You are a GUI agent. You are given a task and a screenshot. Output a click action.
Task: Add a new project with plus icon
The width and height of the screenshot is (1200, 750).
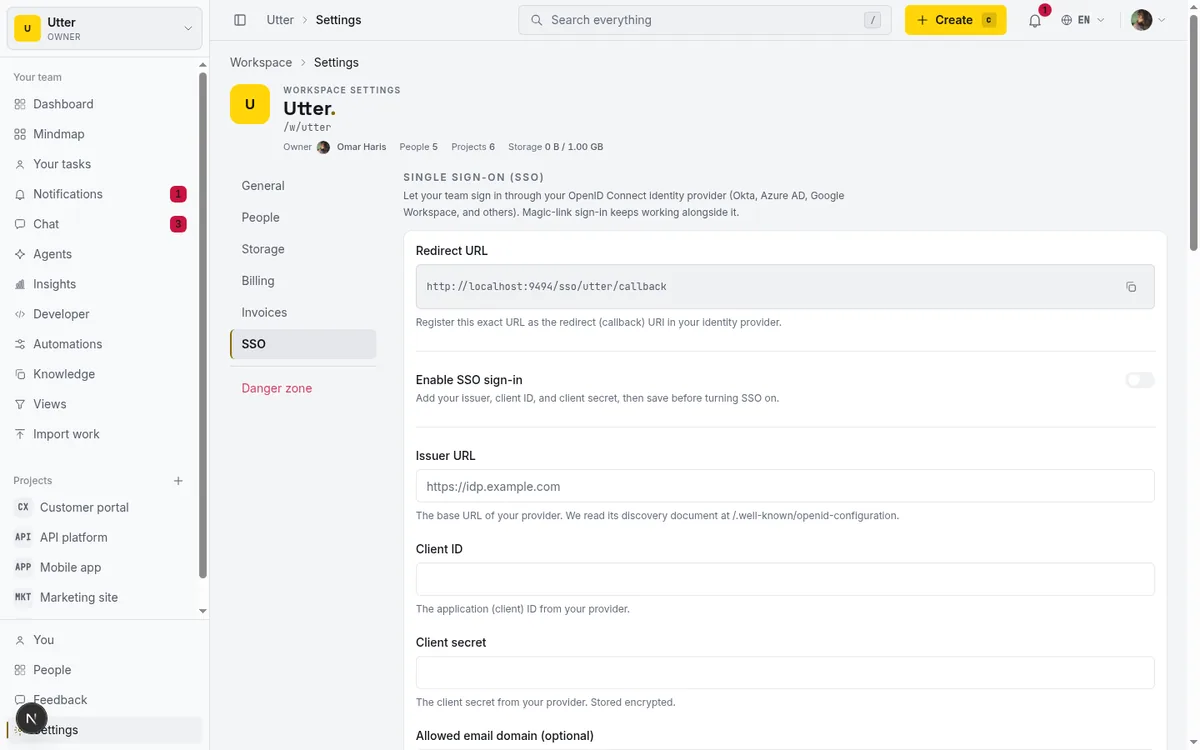[178, 481]
